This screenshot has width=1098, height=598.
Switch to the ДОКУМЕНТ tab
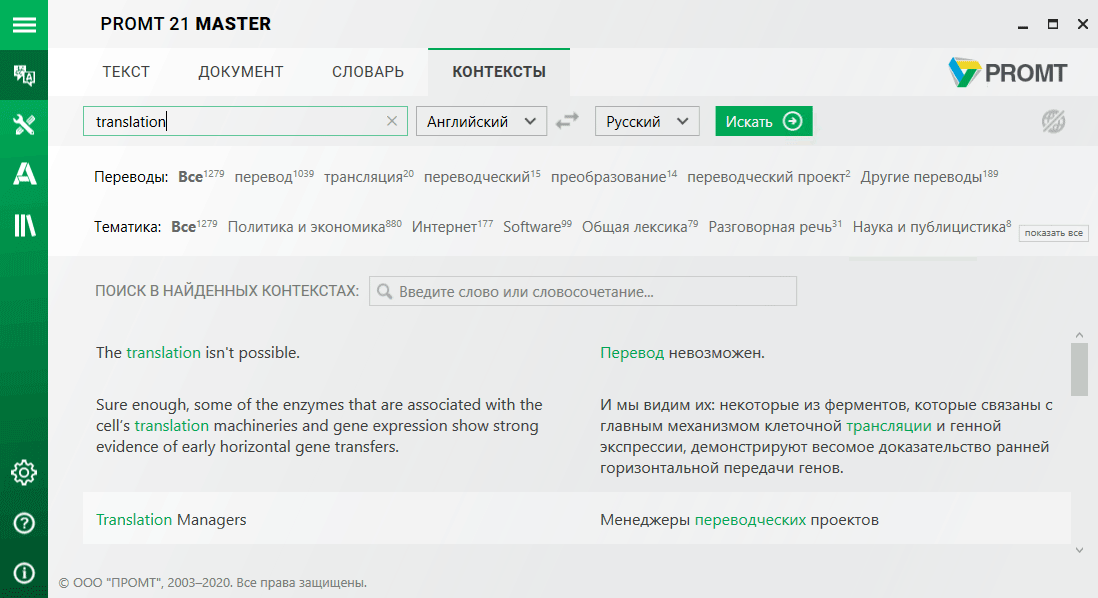[x=241, y=71]
